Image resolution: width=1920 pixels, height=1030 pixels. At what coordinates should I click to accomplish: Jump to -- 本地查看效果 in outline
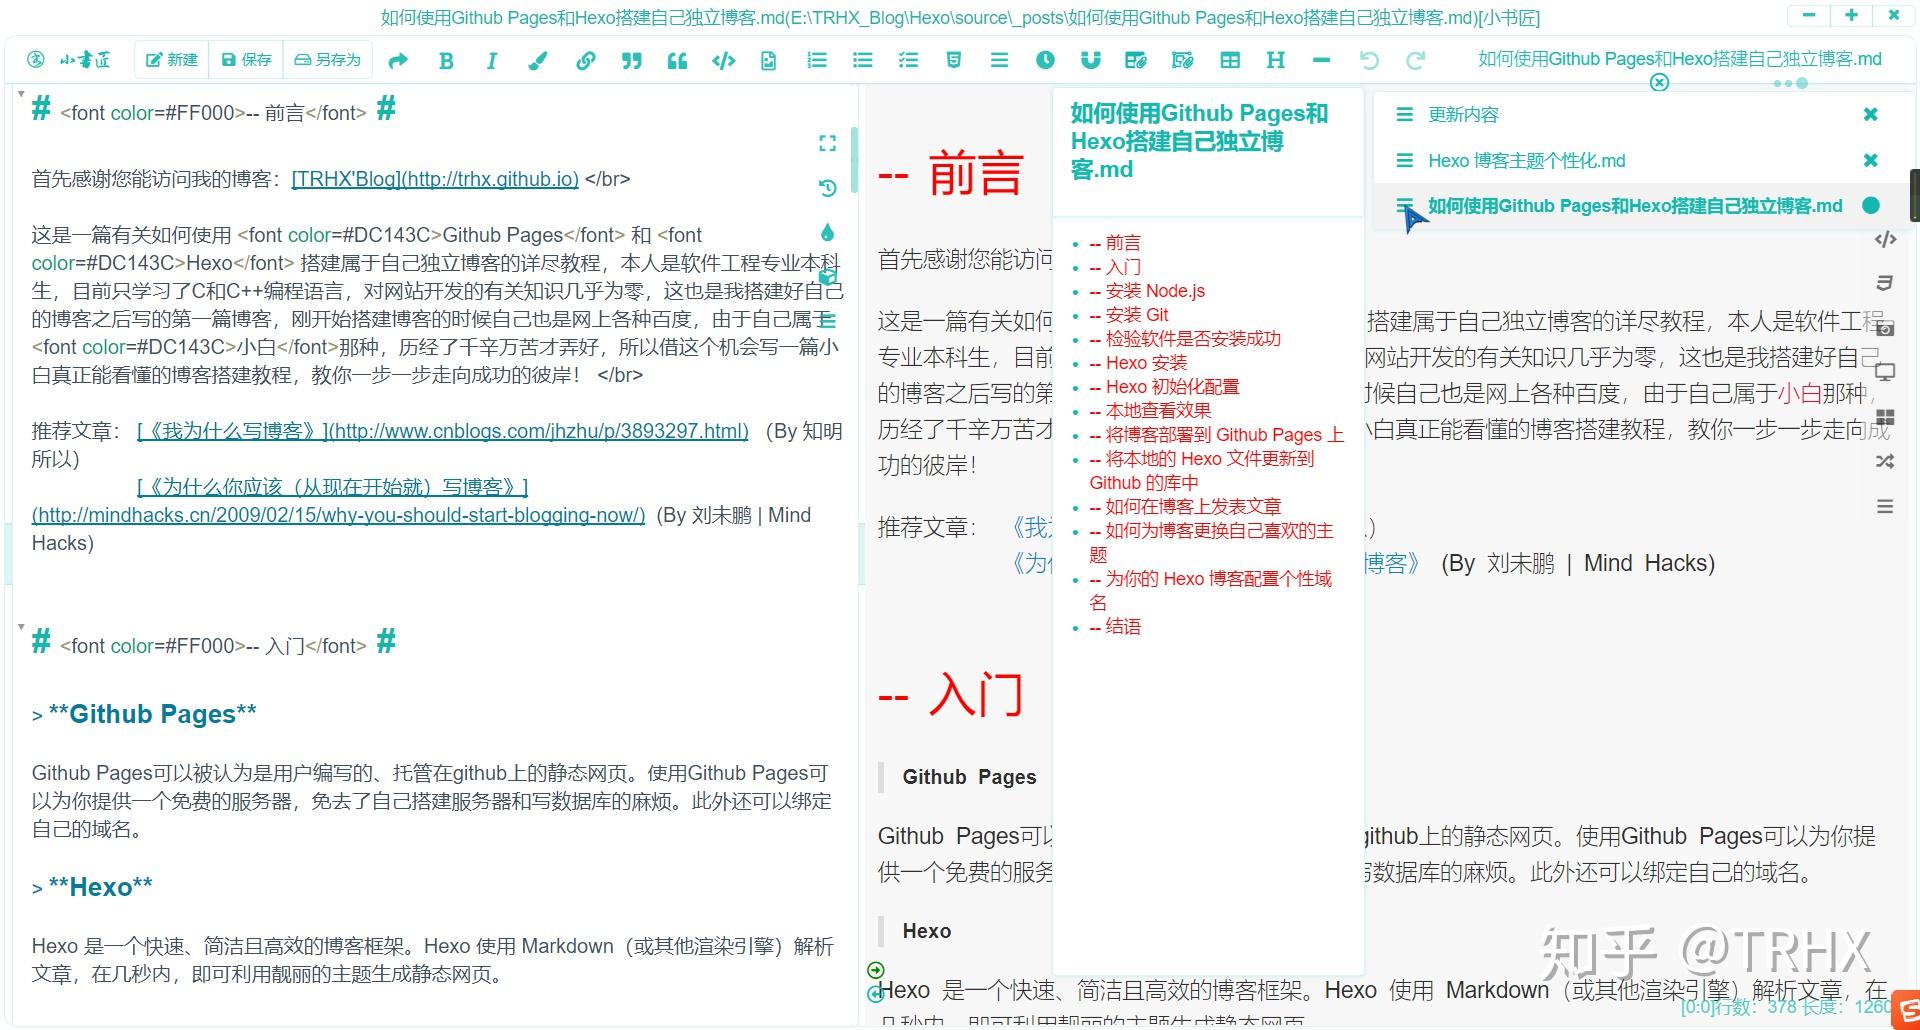(x=1150, y=410)
